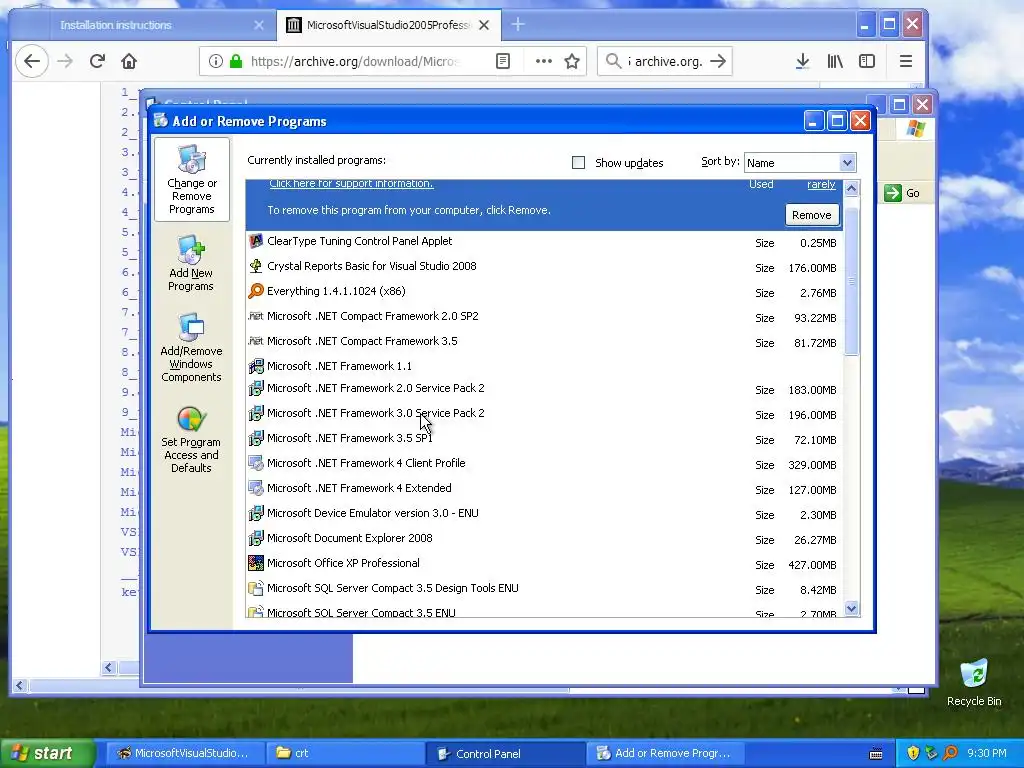The width and height of the screenshot is (1024, 768).
Task: Click the 329.00MB size value
Action: click(x=812, y=465)
